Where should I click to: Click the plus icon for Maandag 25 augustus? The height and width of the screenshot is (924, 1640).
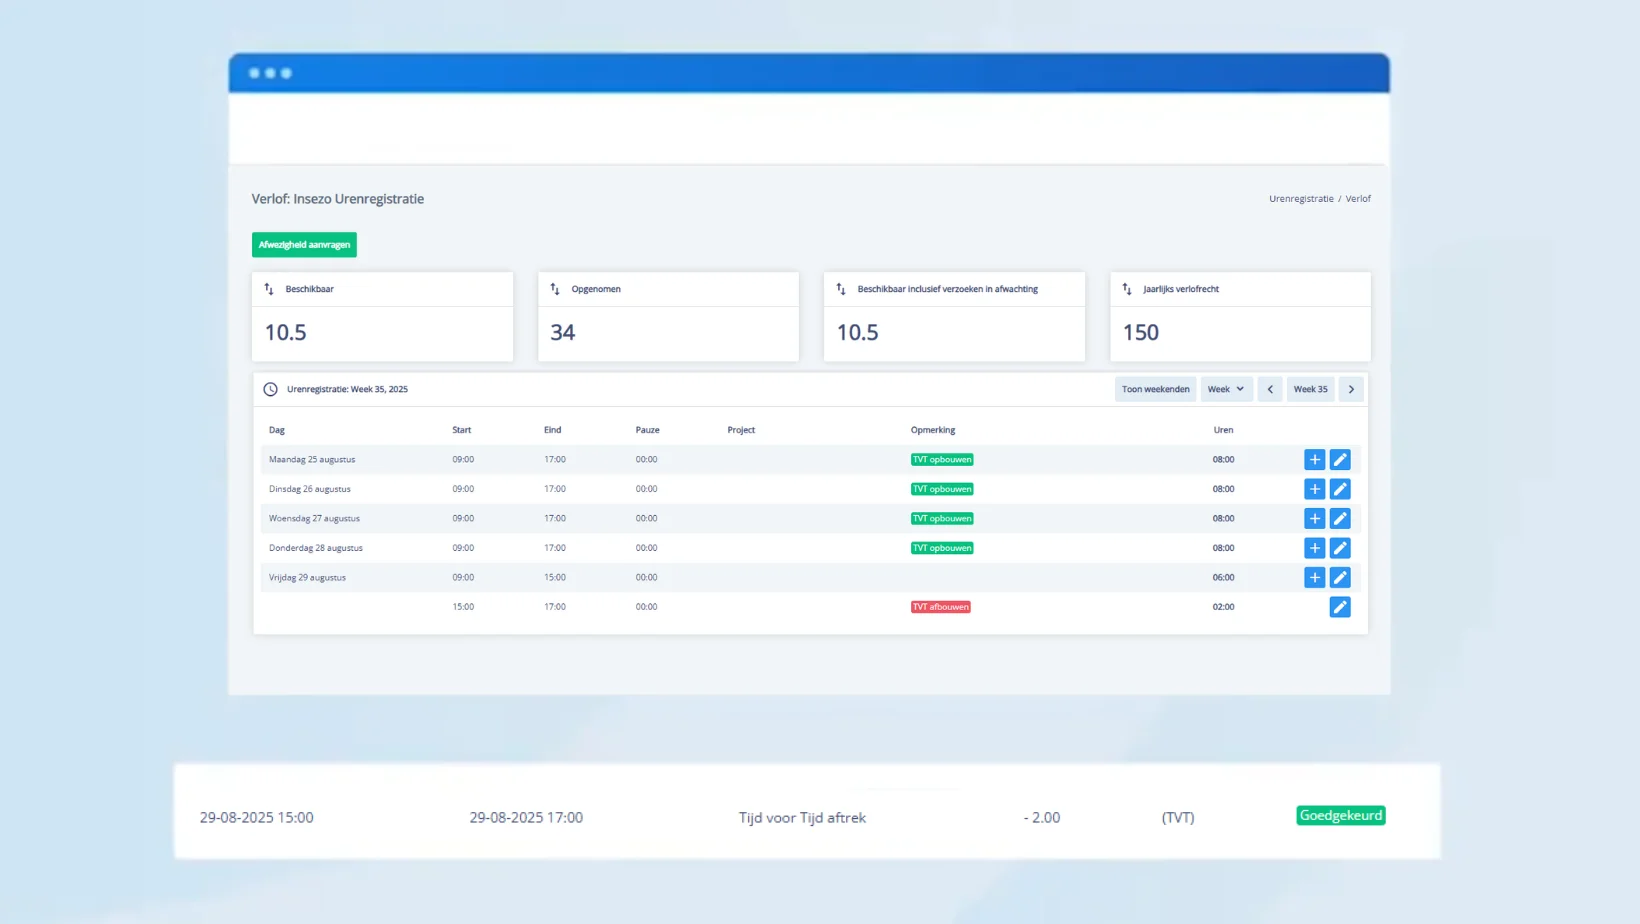(x=1314, y=460)
